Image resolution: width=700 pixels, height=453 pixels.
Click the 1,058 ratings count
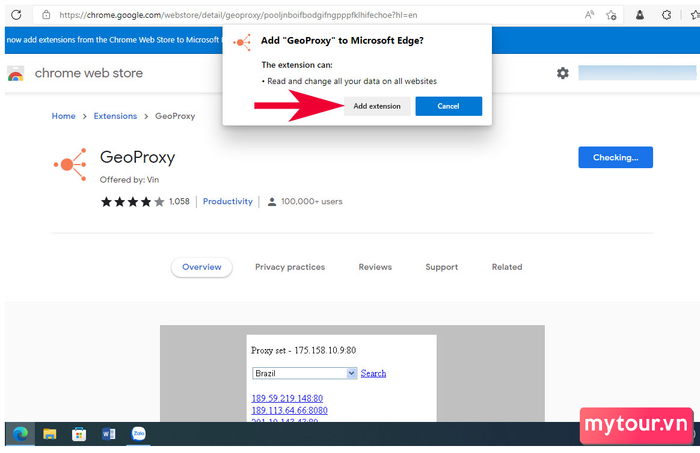[179, 201]
